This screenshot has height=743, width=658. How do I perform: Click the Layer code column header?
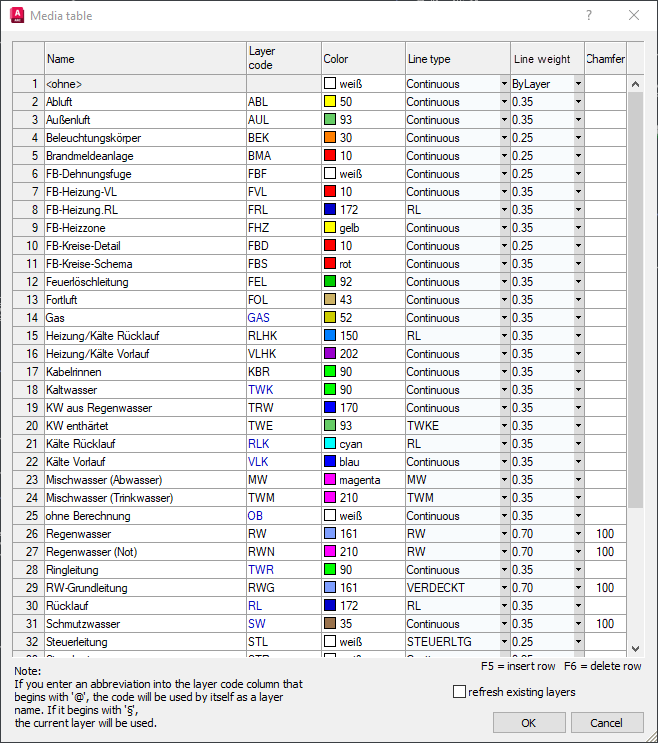[x=284, y=58]
